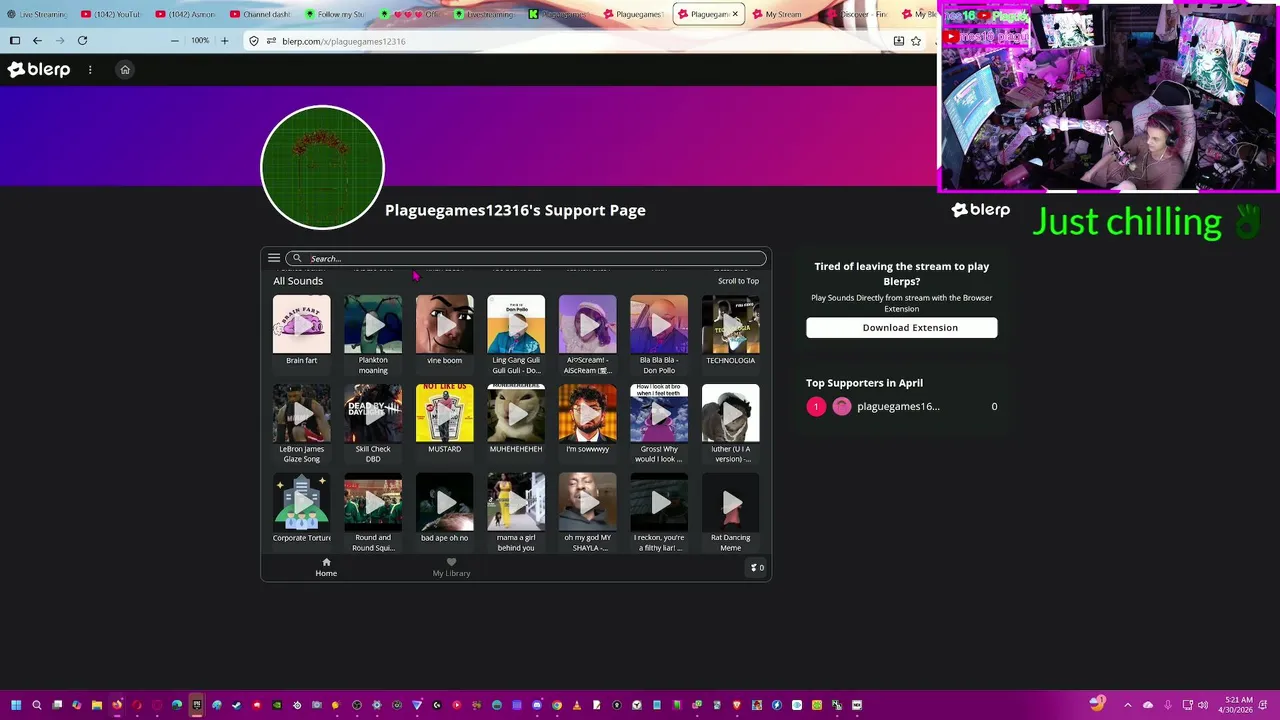Click the browser forward arrow
This screenshot has width=1280, height=720.
click(60, 41)
